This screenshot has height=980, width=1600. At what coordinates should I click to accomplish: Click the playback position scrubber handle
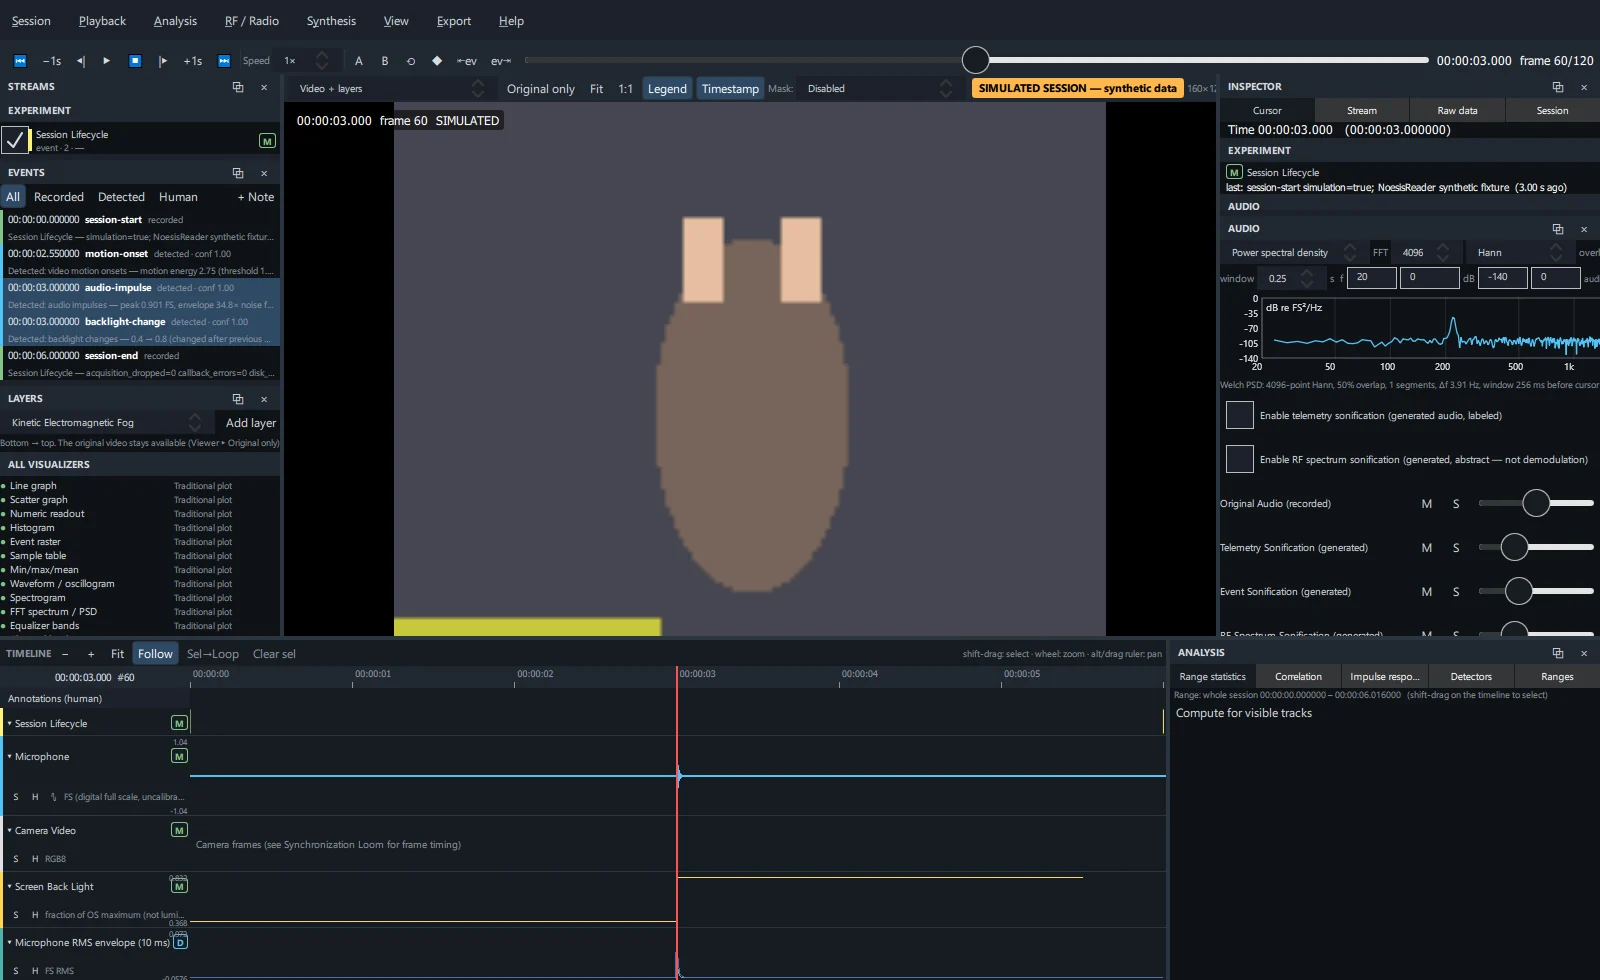[x=975, y=60]
